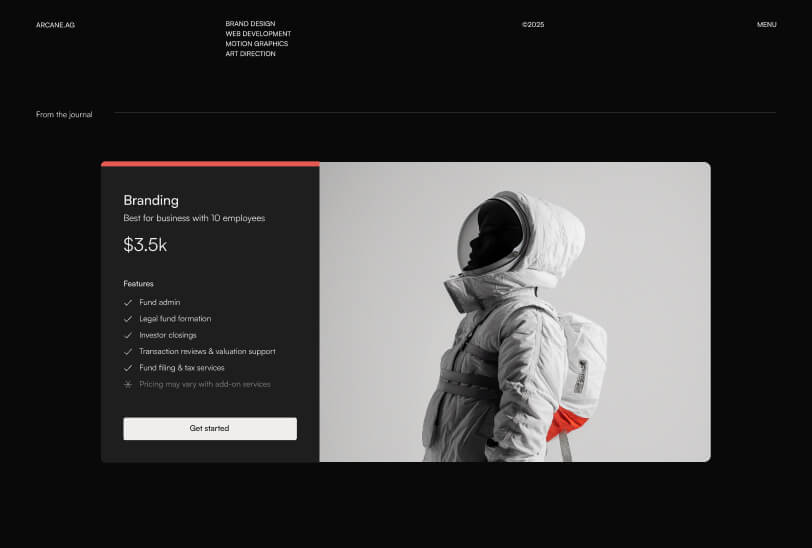Open the MENU in the header
Image resolution: width=812 pixels, height=548 pixels.
point(766,25)
